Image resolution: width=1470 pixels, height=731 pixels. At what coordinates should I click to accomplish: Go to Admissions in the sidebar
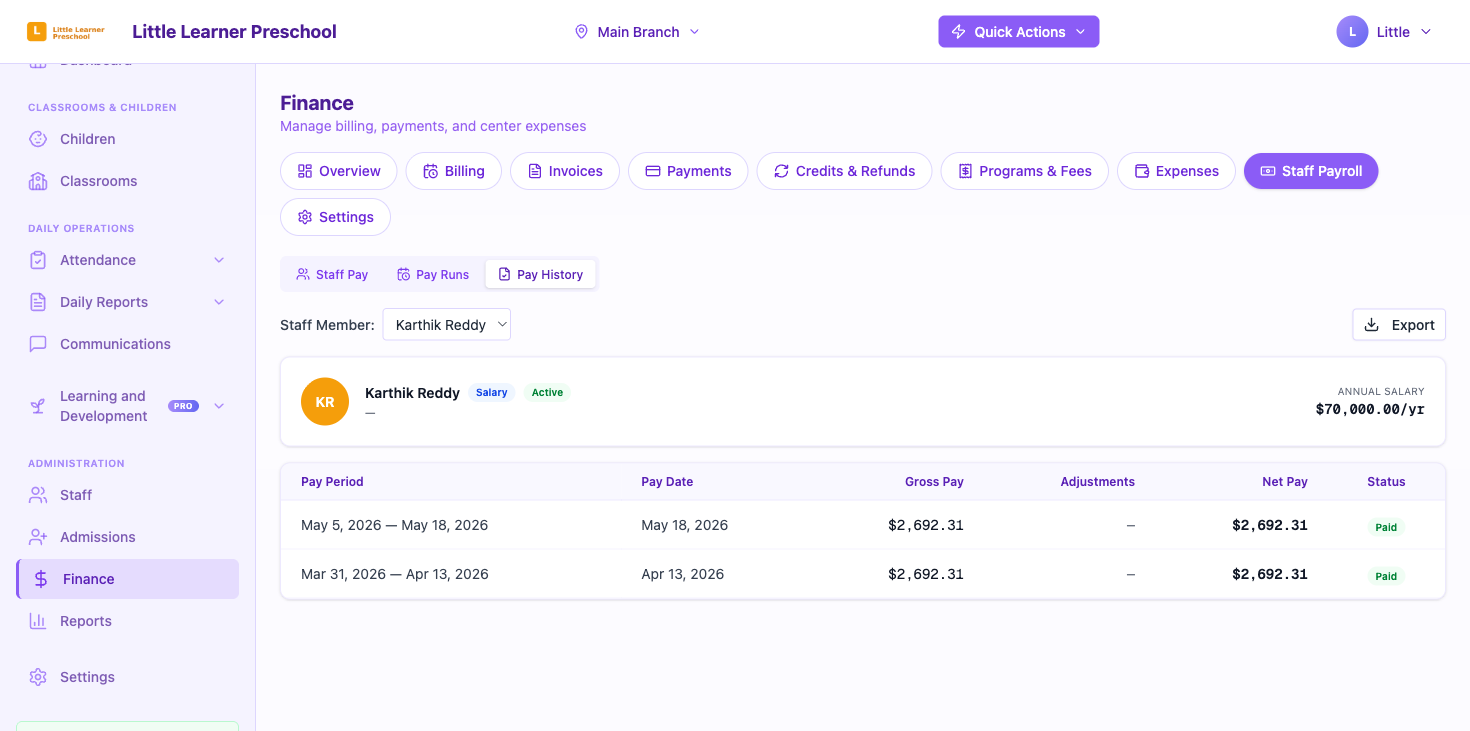(x=128, y=537)
